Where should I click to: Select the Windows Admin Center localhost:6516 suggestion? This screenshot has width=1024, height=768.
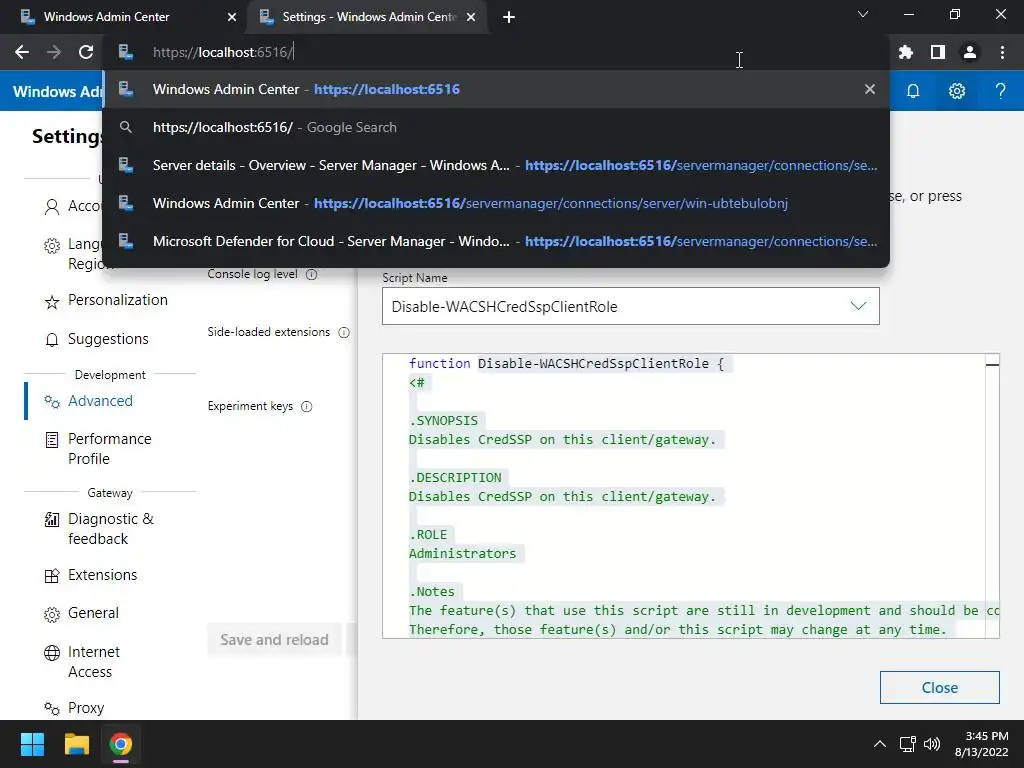point(496,89)
